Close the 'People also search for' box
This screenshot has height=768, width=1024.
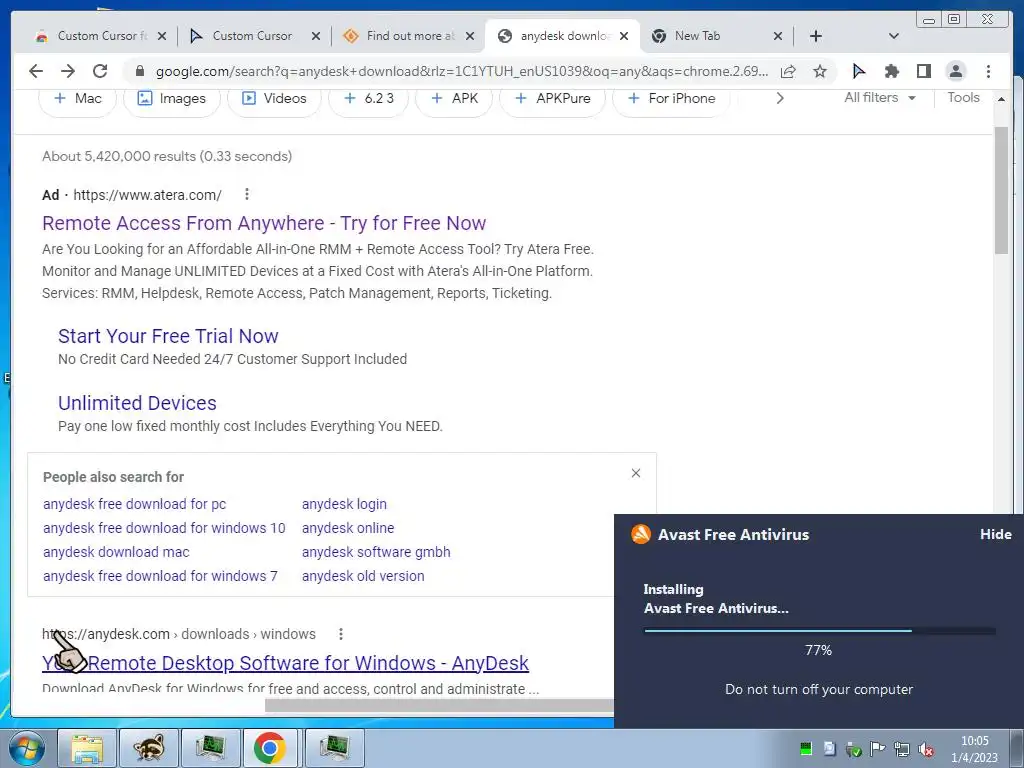tap(635, 473)
